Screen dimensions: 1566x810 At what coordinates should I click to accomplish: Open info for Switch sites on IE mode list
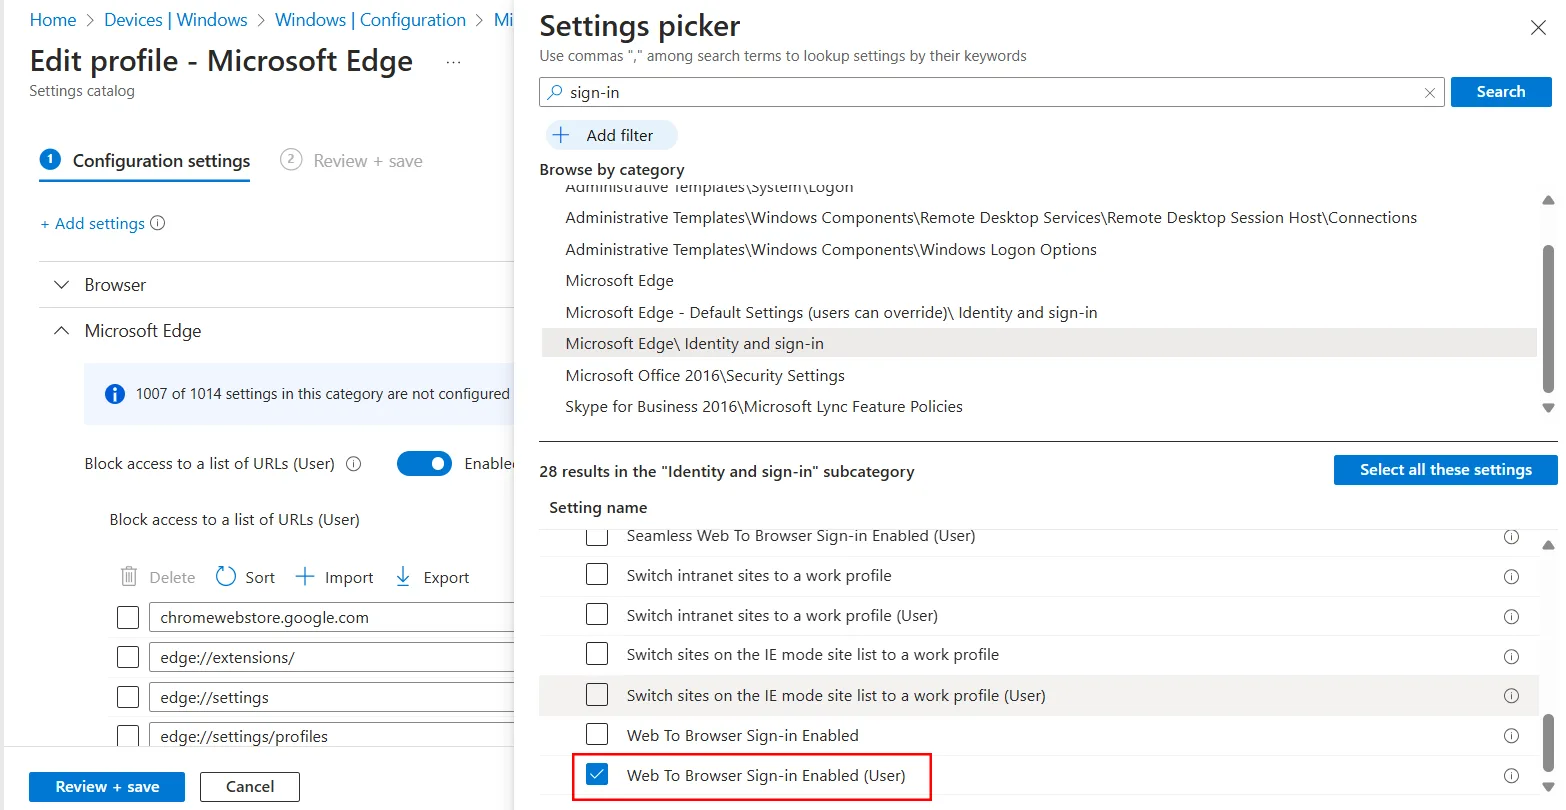[x=1511, y=657]
